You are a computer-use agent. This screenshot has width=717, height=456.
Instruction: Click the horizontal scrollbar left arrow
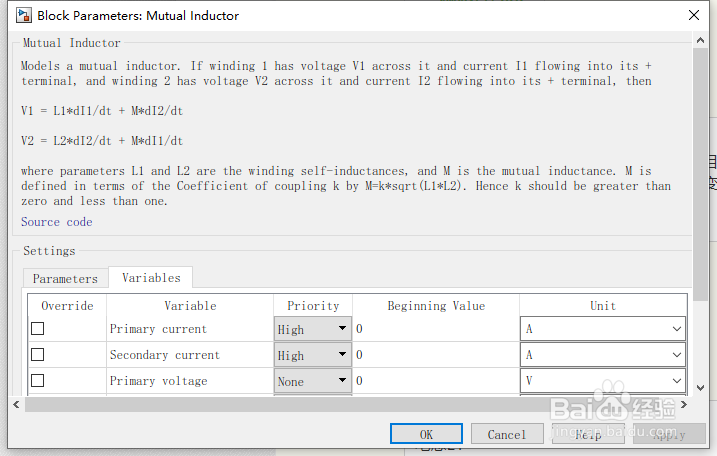16,404
